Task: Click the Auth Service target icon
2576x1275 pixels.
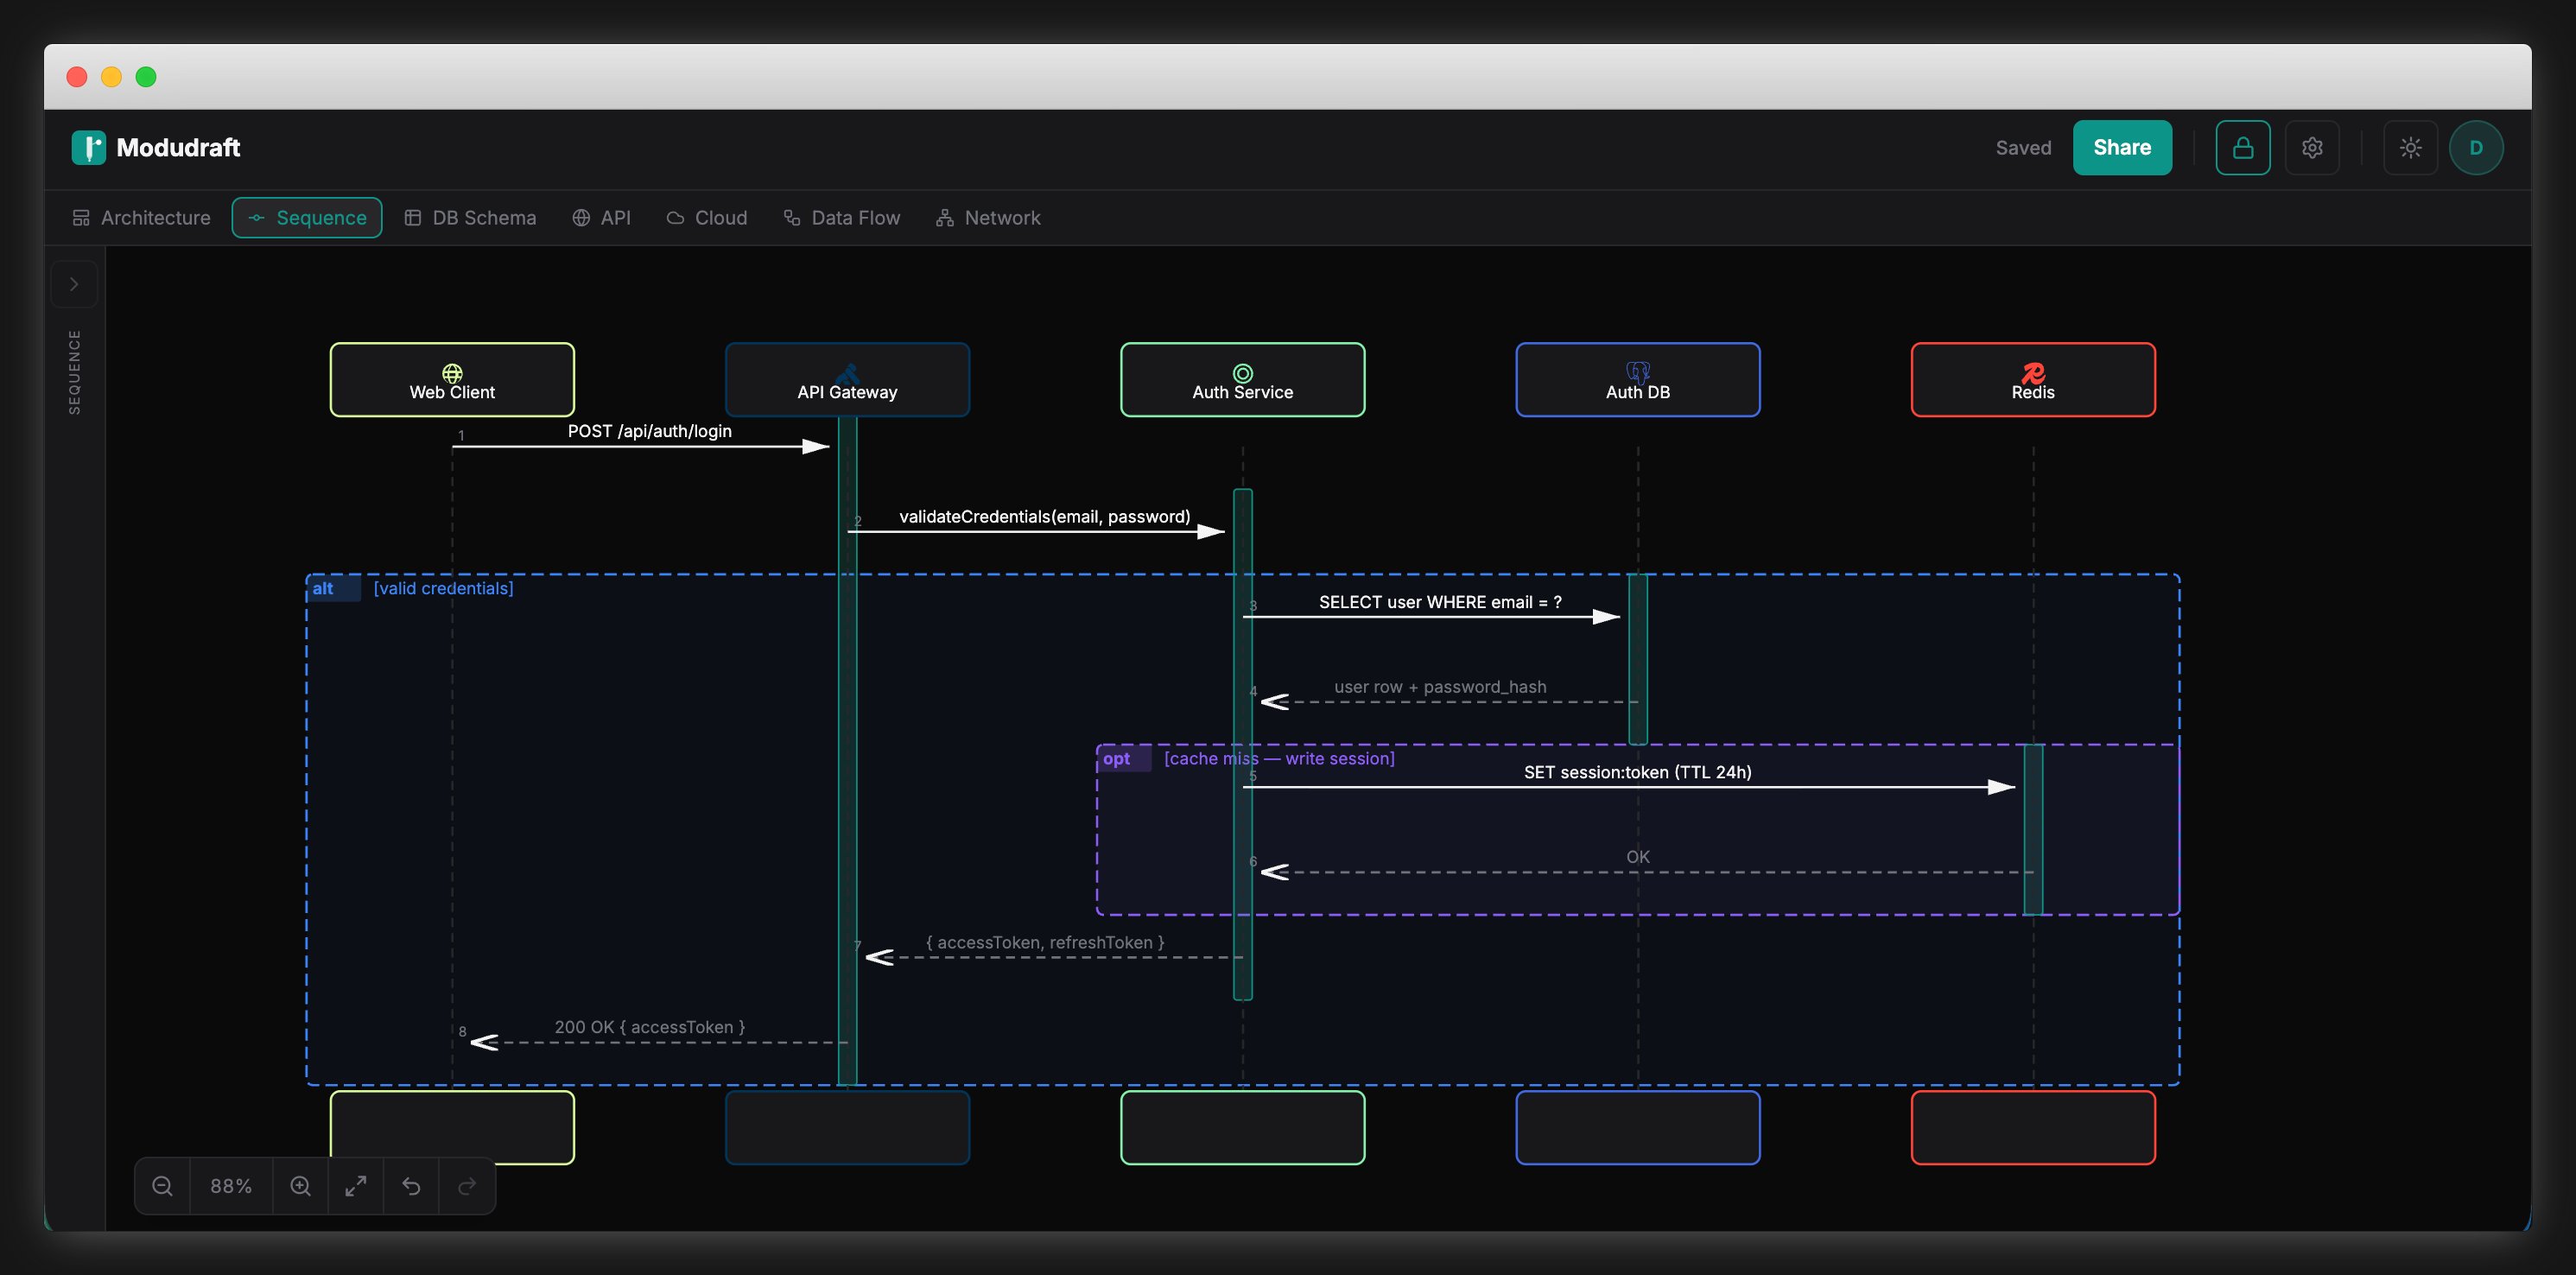Action: pos(1242,372)
